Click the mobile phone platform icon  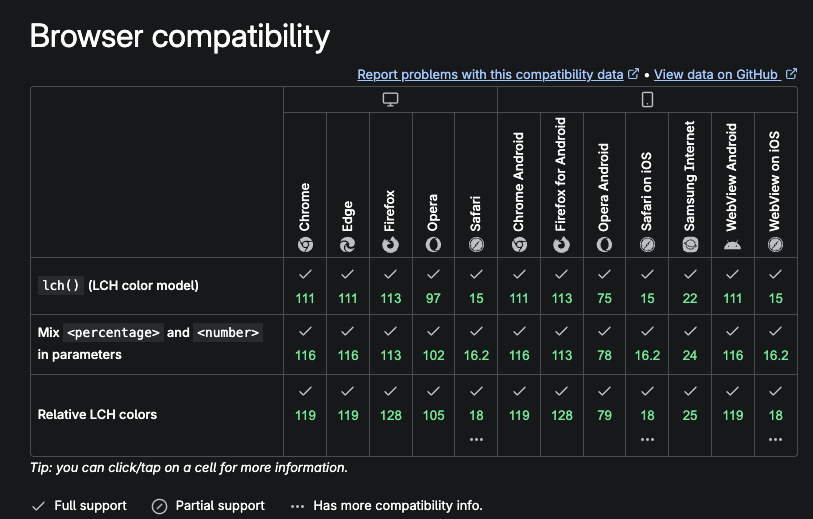coord(647,99)
